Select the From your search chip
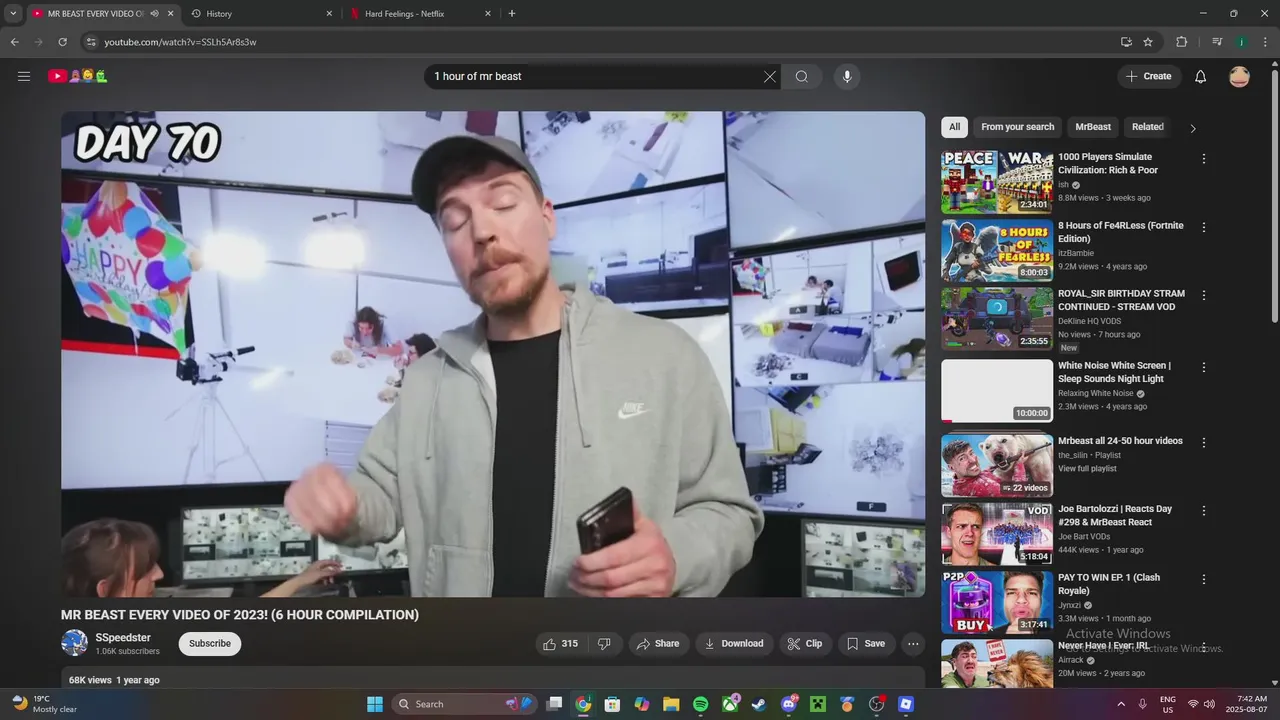 click(1017, 127)
